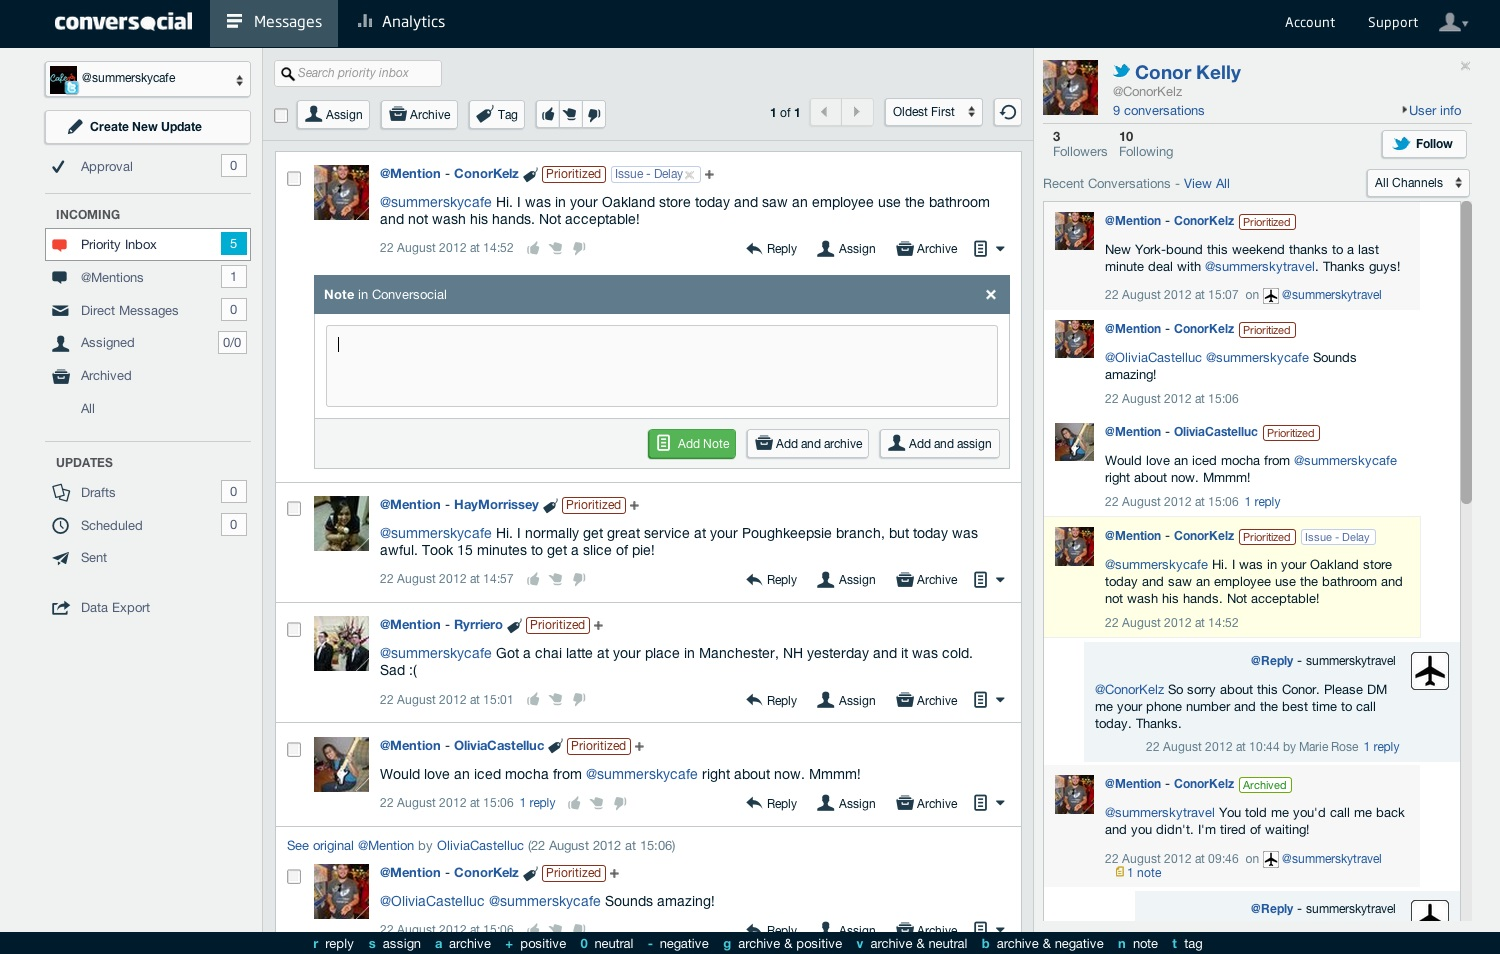Screen dimensions: 1500x954
Task: Click the summerskytravel airplane avatar on the 10:44 reply
Action: pyautogui.click(x=1430, y=671)
